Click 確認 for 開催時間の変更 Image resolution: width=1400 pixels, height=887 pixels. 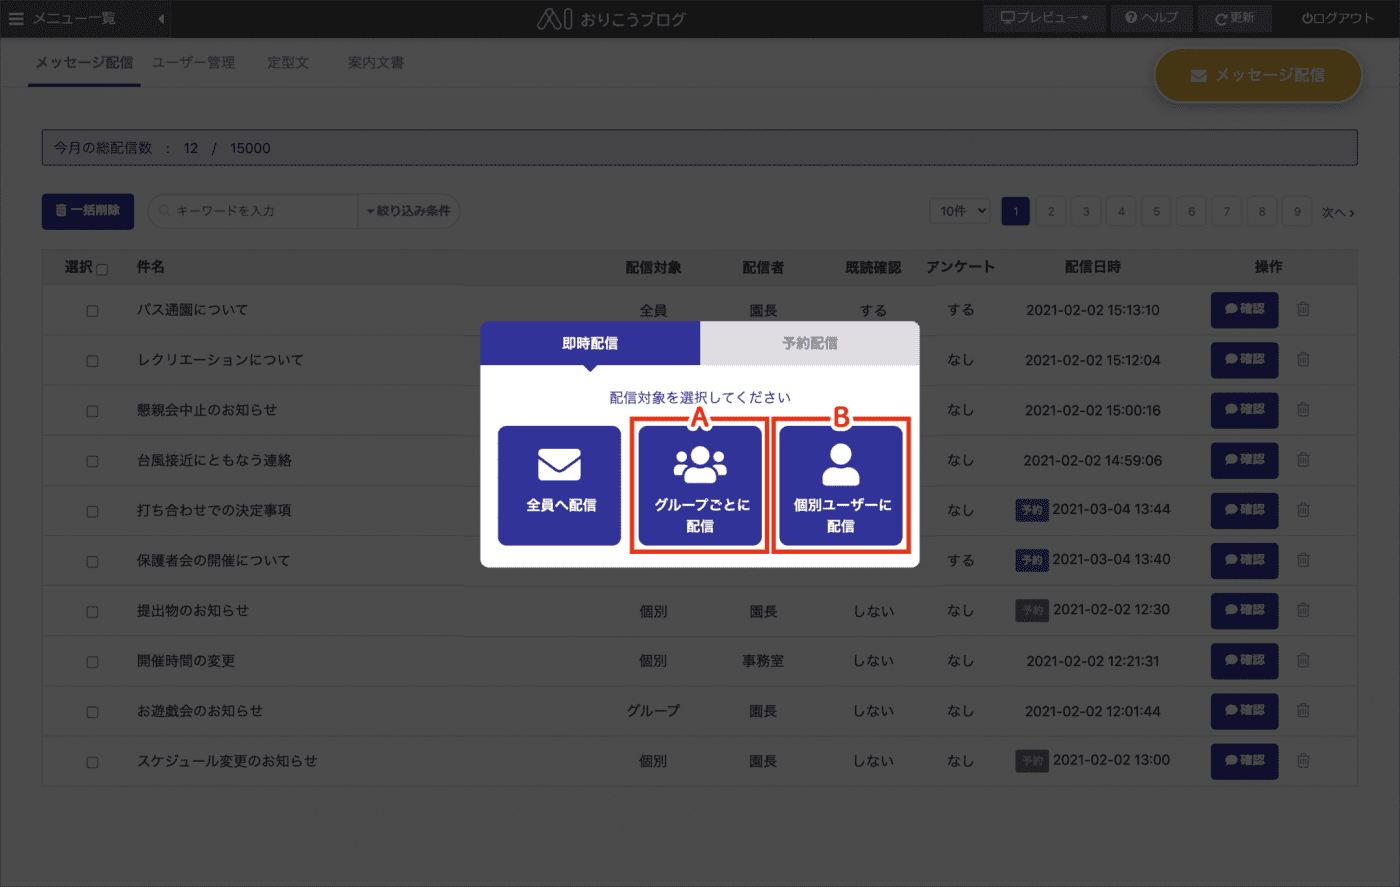click(1245, 660)
